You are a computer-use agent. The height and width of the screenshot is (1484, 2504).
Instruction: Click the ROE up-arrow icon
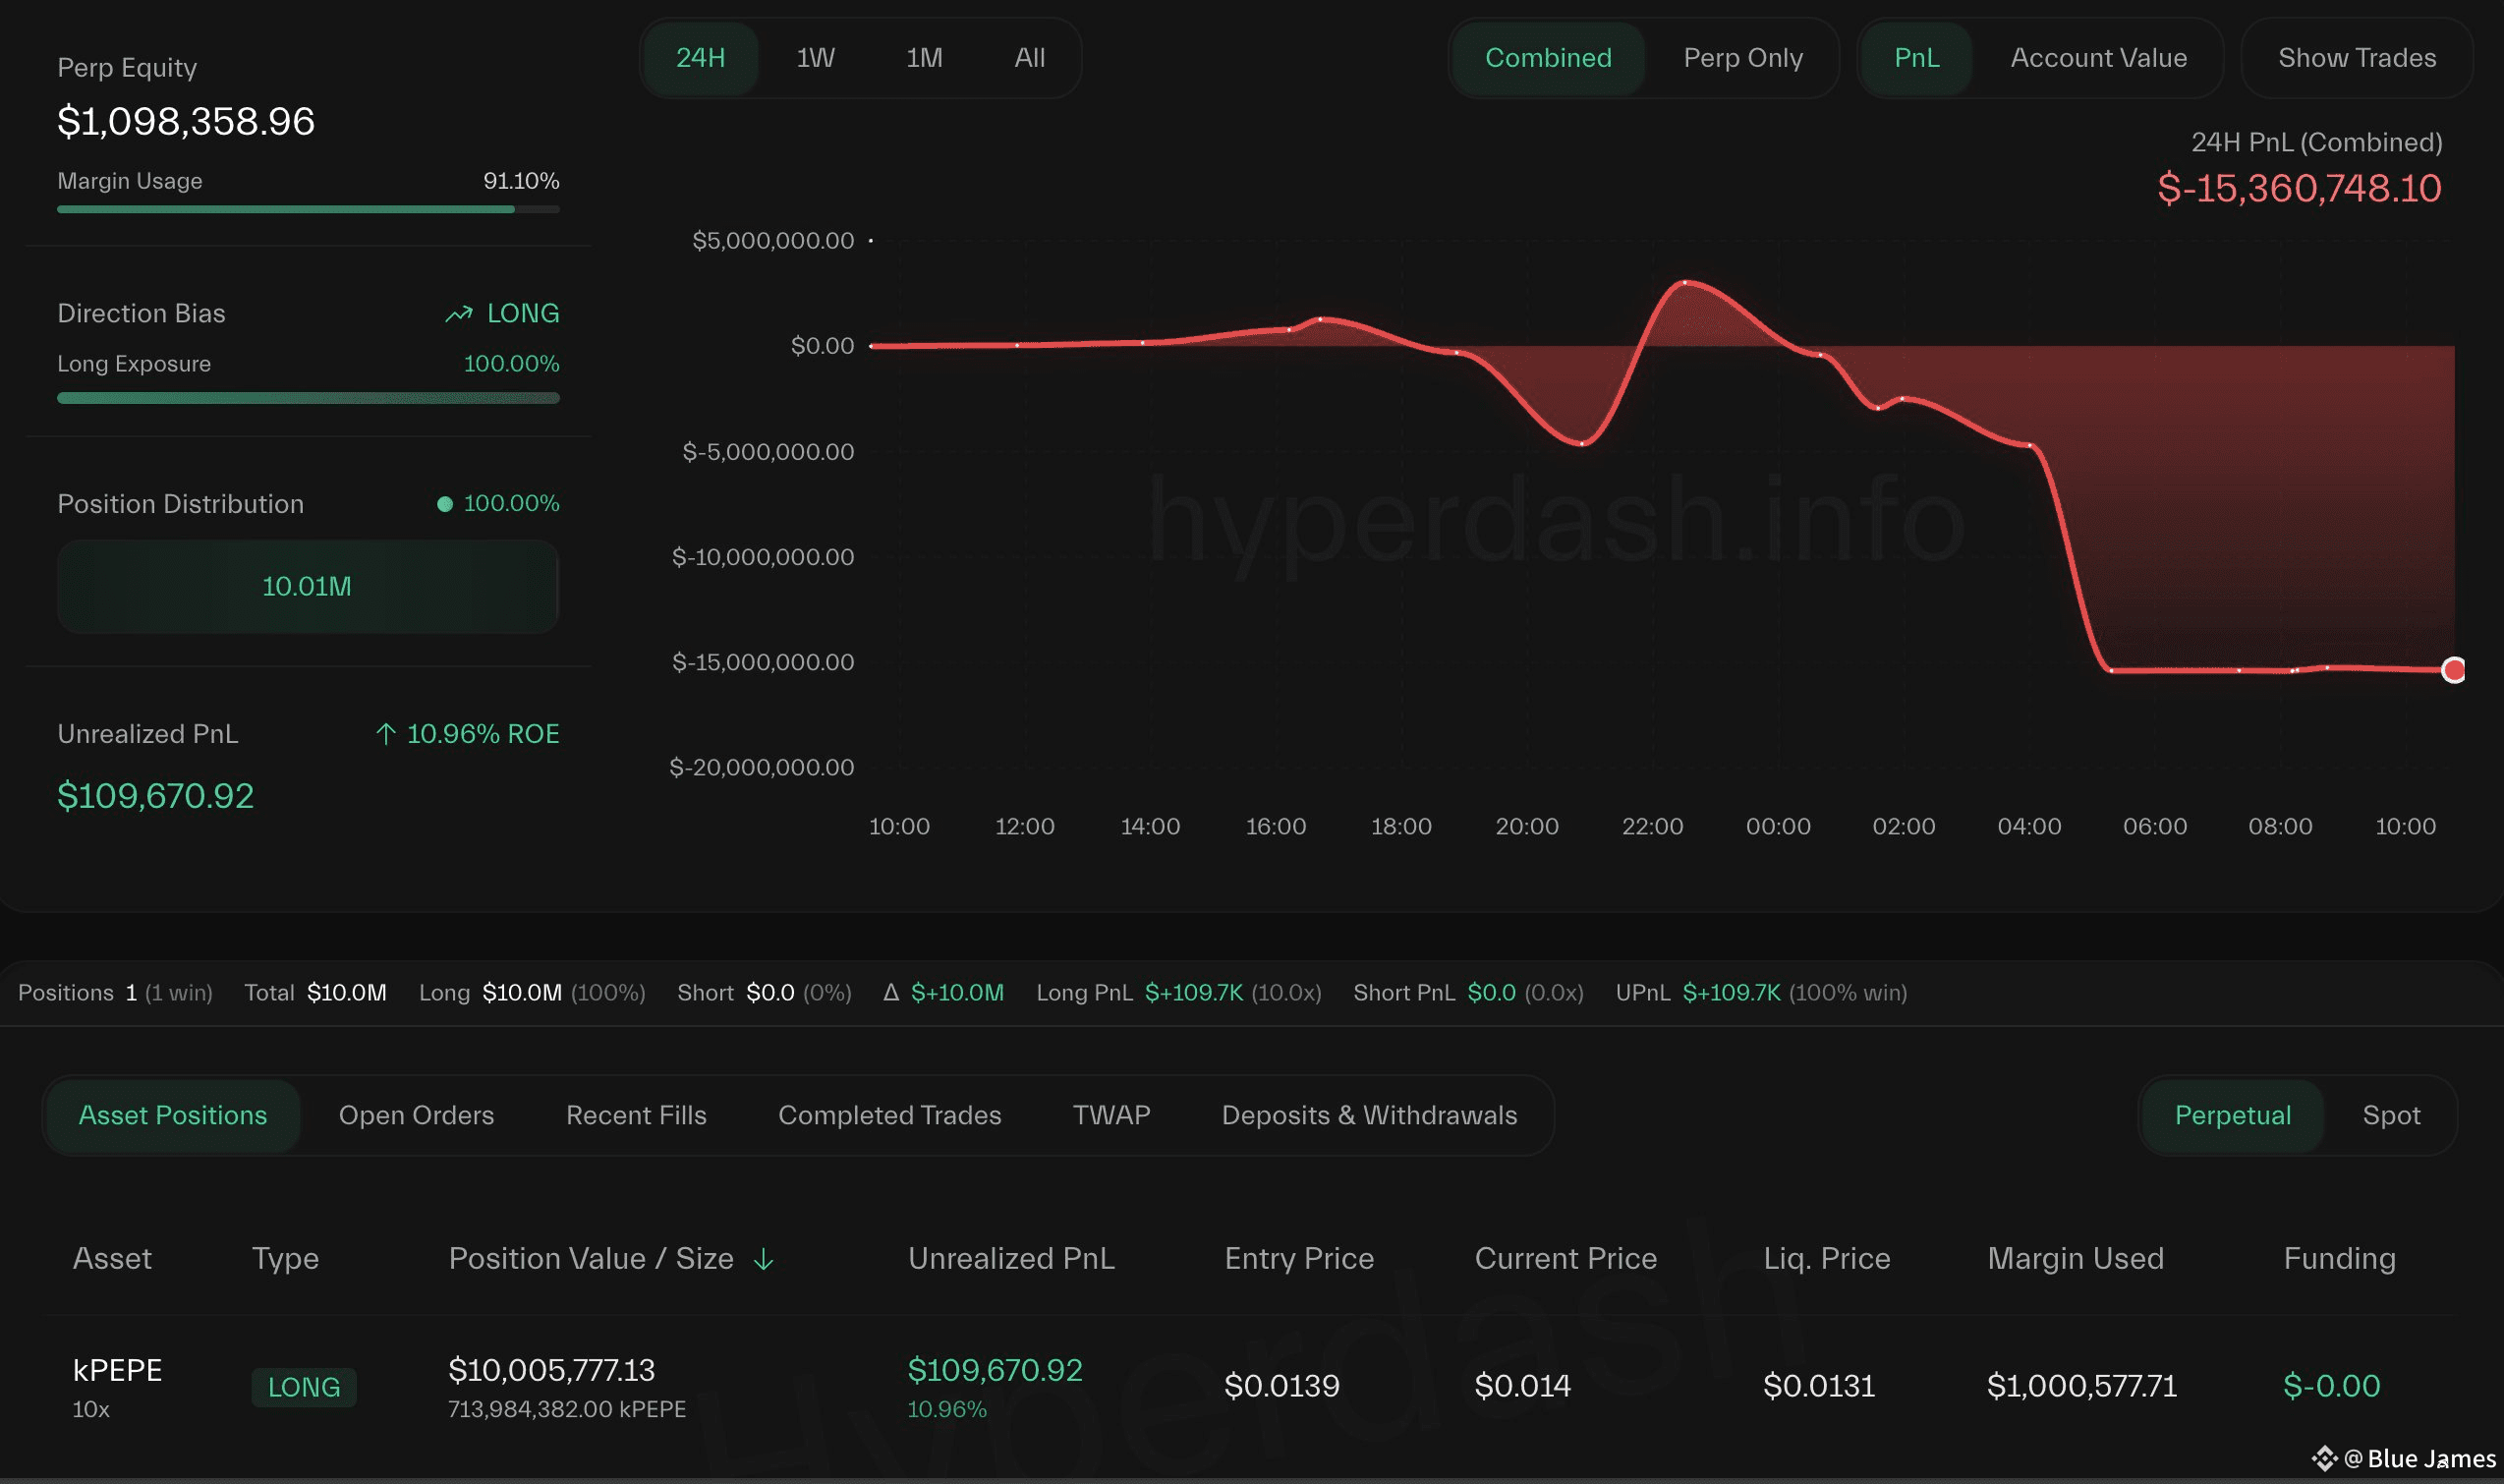pos(385,734)
